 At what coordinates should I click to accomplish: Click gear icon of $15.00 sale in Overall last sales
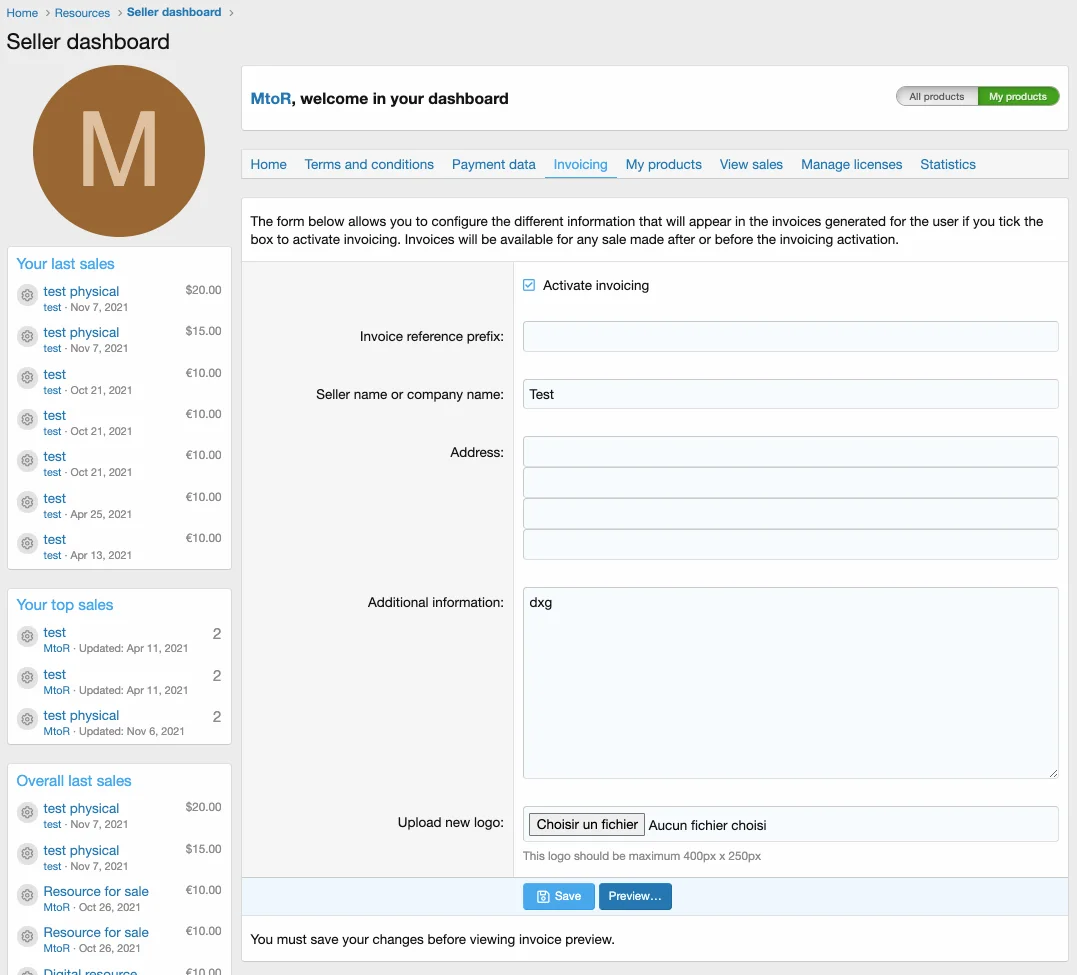click(27, 853)
